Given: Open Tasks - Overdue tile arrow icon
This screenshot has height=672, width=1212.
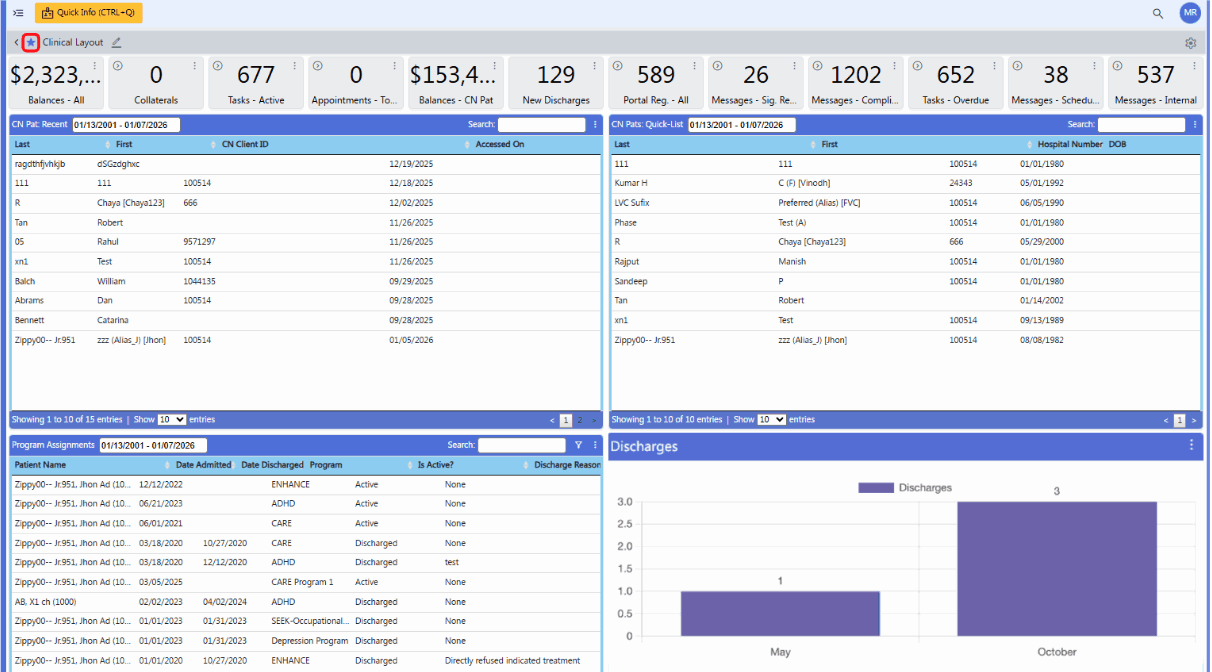Looking at the screenshot, I should pos(917,66).
